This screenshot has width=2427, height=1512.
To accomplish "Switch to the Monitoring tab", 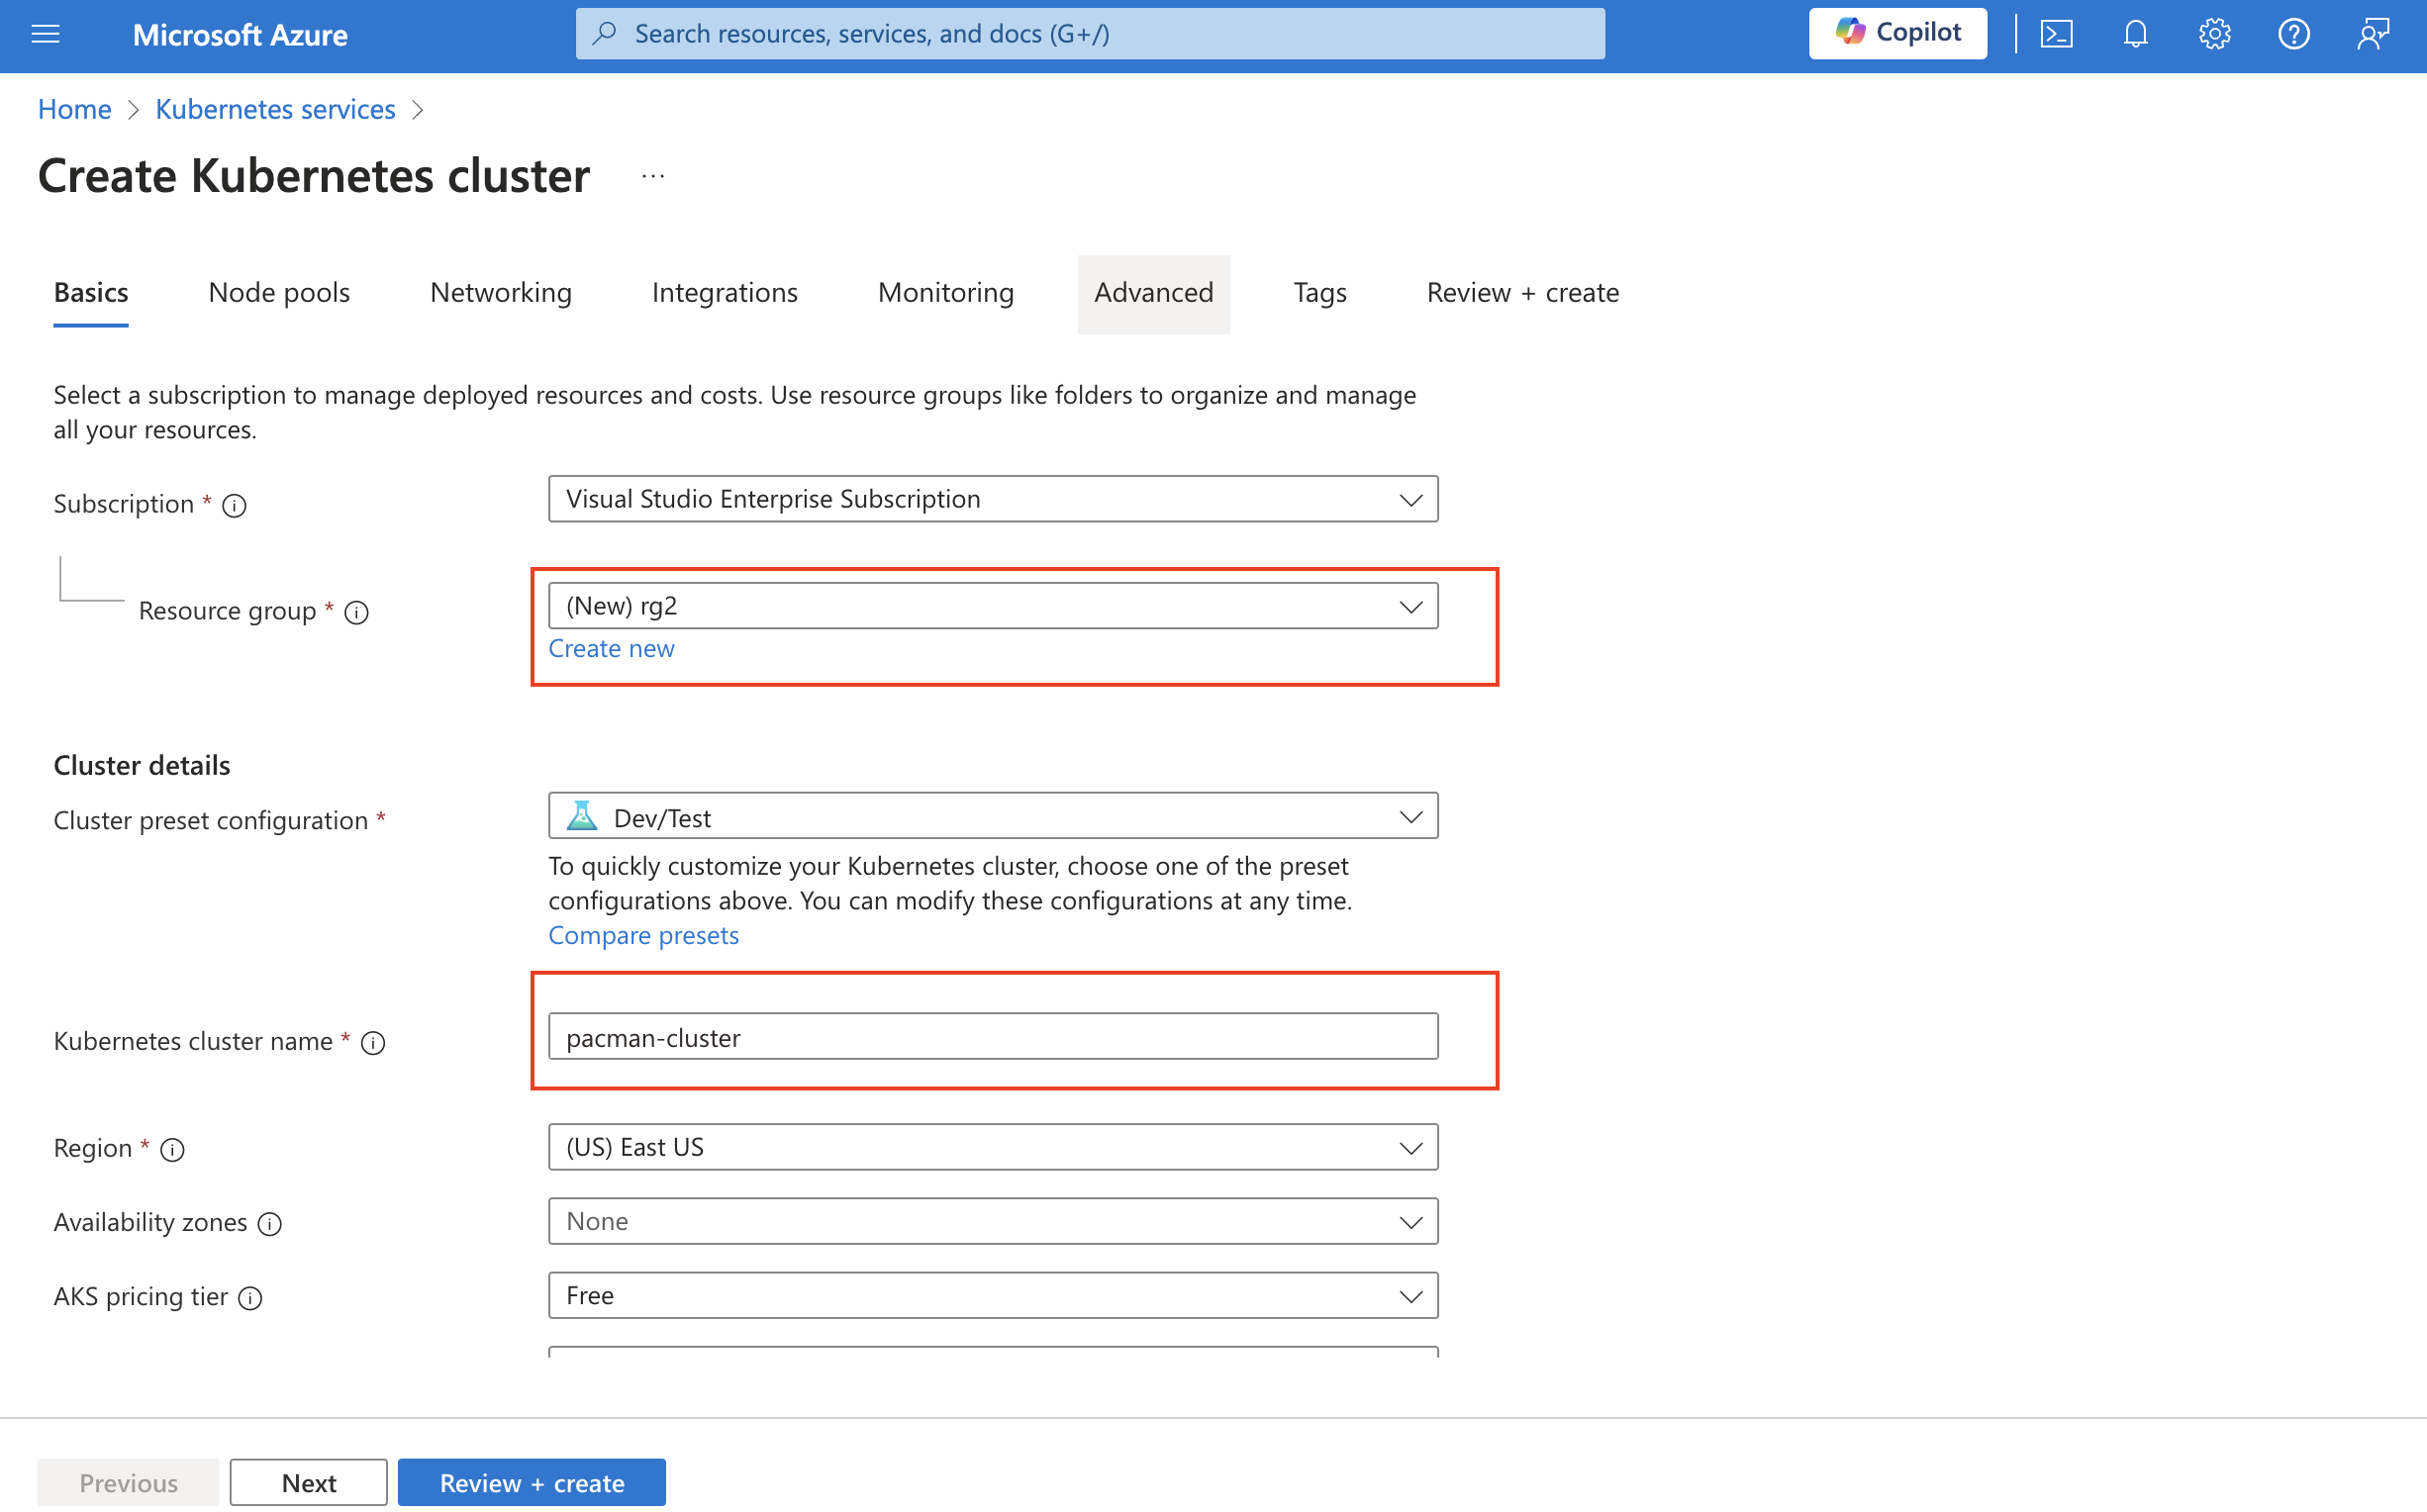I will tap(946, 292).
